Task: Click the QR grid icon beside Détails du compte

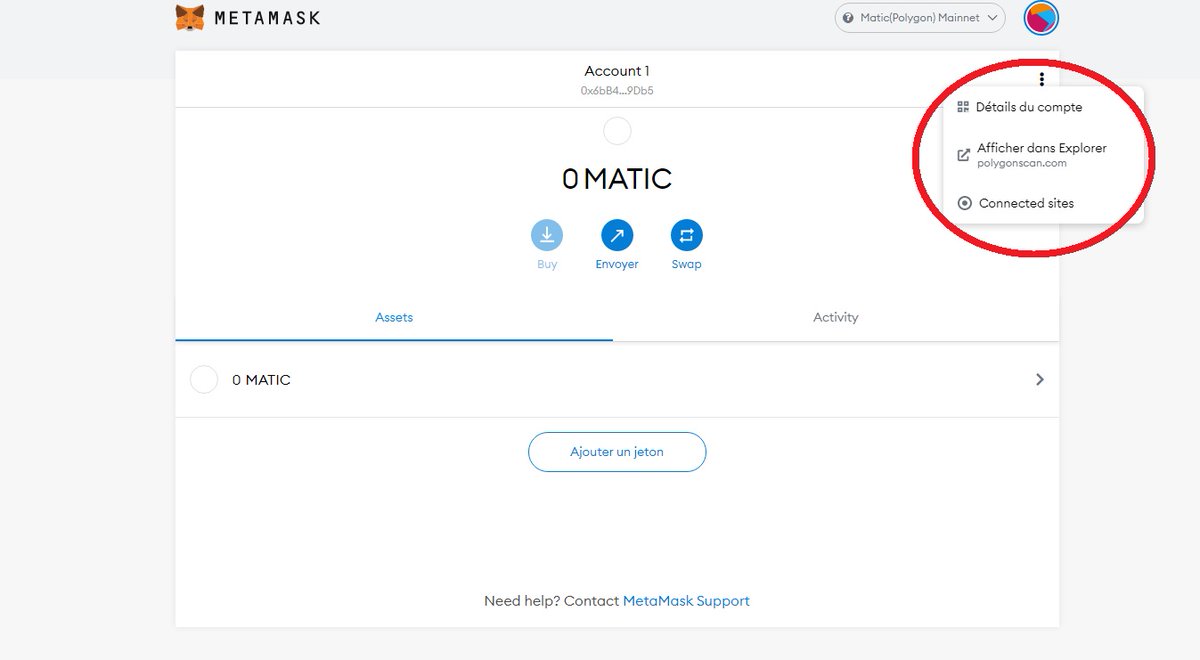Action: (963, 107)
